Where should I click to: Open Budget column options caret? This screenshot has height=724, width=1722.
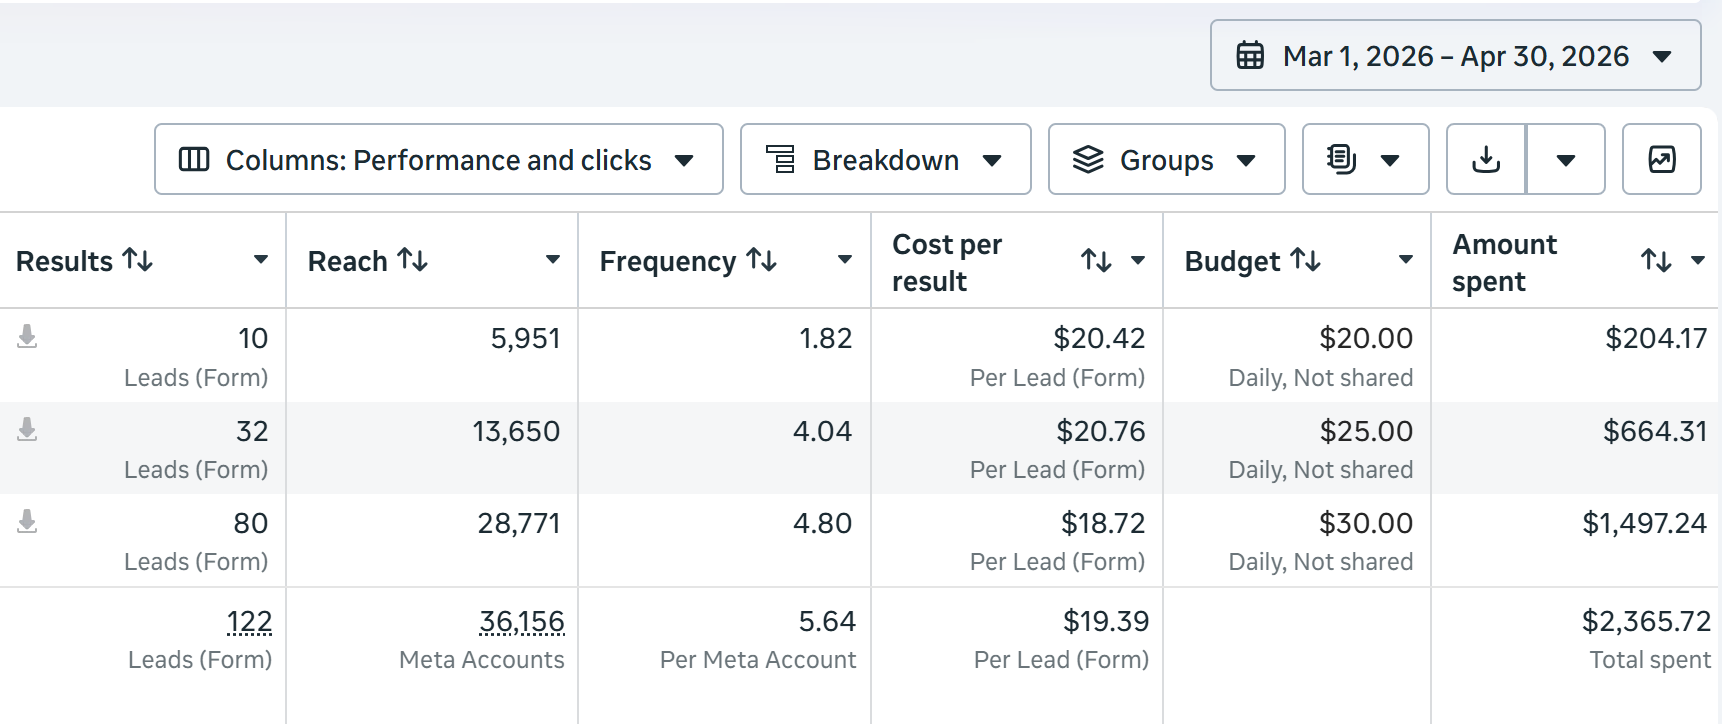(x=1406, y=260)
